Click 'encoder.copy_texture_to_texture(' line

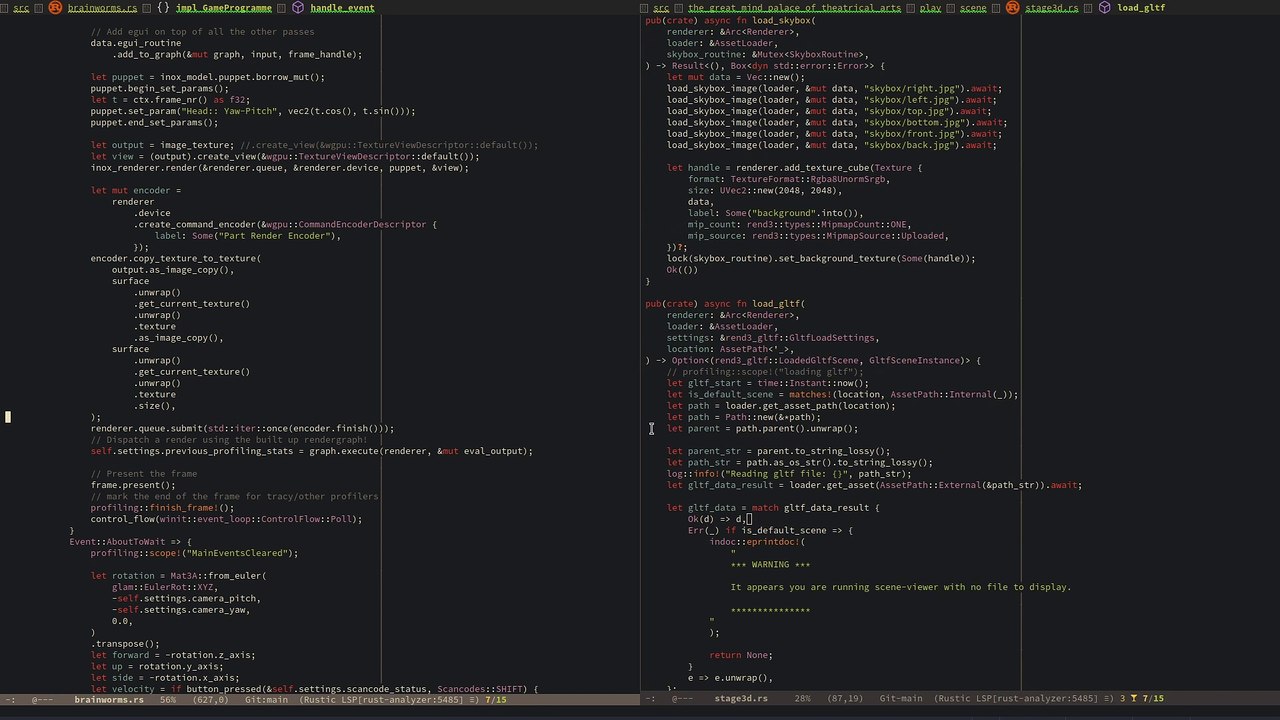(x=176, y=258)
